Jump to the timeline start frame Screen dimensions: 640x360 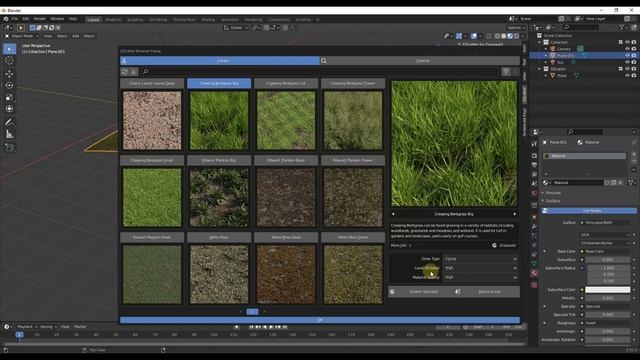pos(251,327)
